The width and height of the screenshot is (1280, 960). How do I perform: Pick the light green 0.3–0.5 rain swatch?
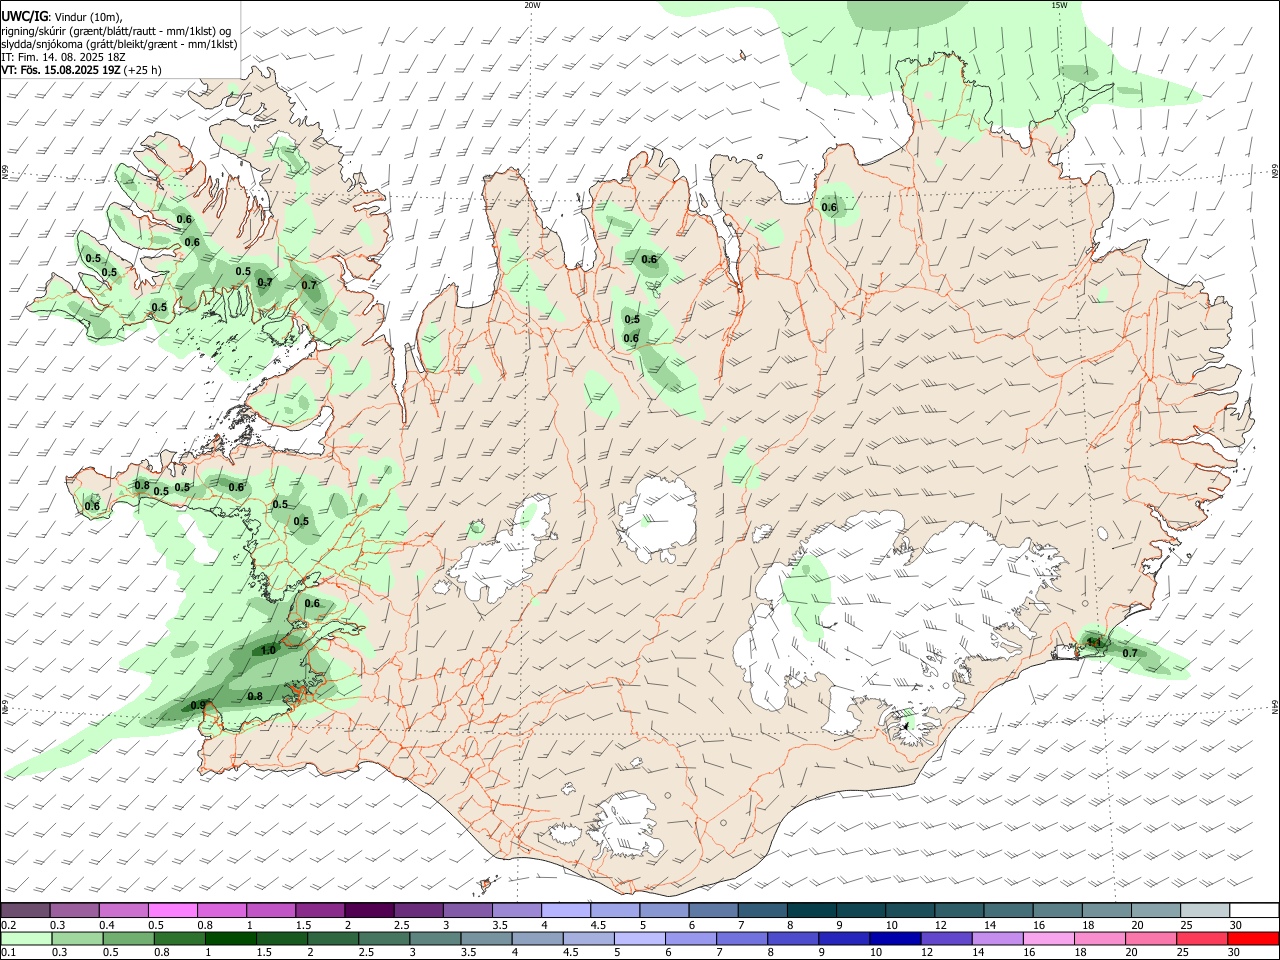pyautogui.click(x=77, y=939)
